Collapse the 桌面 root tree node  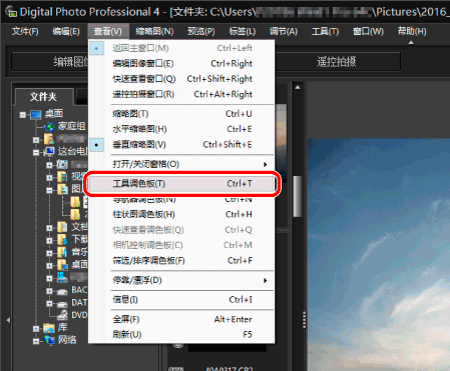[x=23, y=115]
